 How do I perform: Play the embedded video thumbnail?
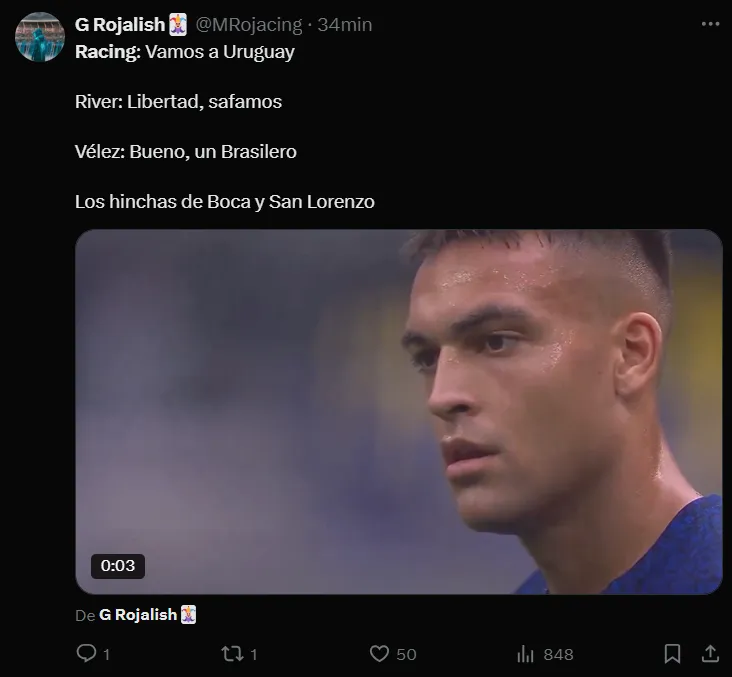(x=398, y=410)
